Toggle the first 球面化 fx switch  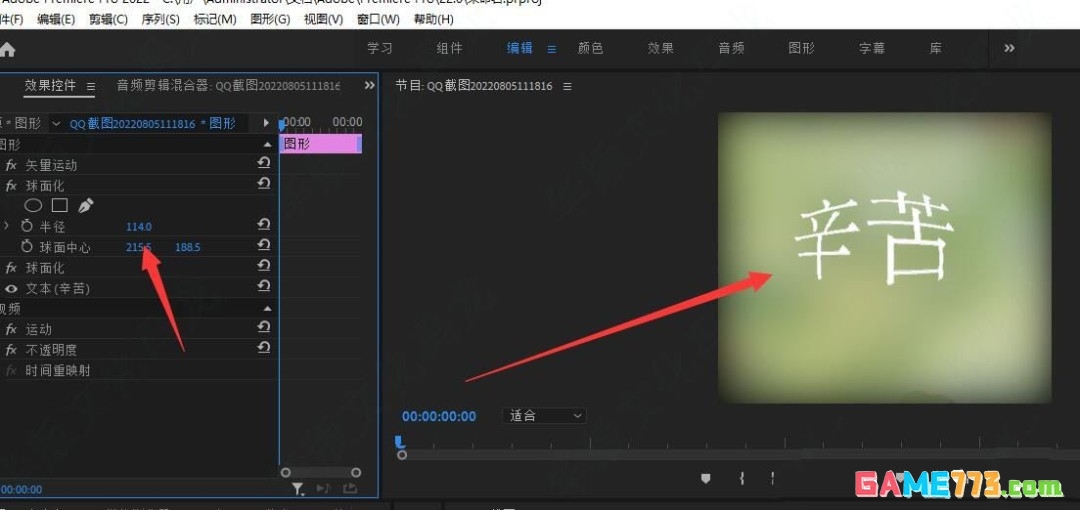[11, 186]
